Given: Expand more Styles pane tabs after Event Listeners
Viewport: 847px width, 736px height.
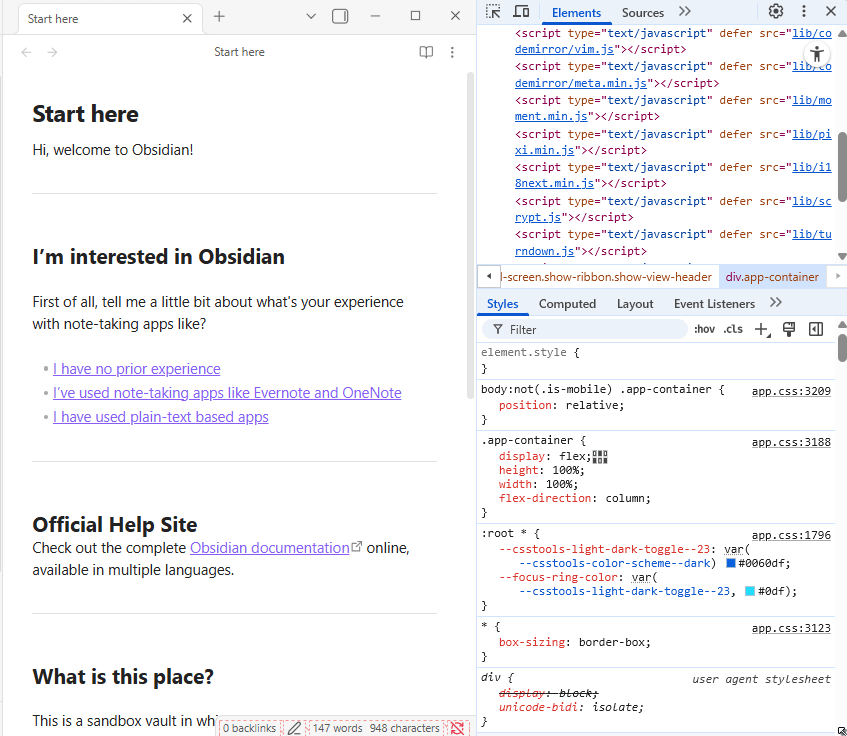Looking at the screenshot, I should (776, 303).
